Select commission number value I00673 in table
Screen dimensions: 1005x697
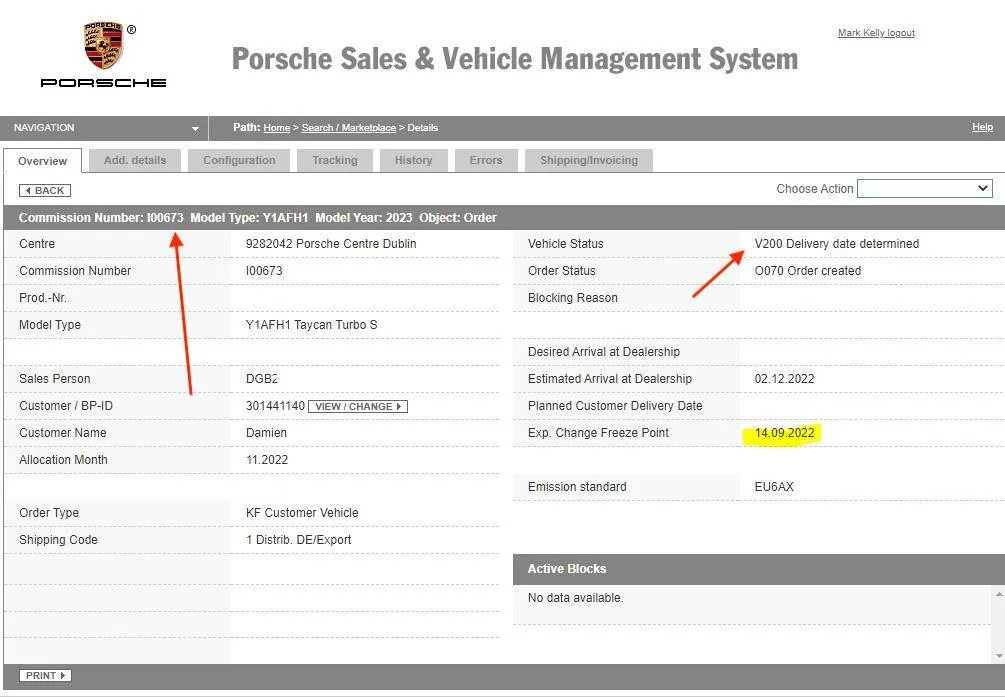264,271
